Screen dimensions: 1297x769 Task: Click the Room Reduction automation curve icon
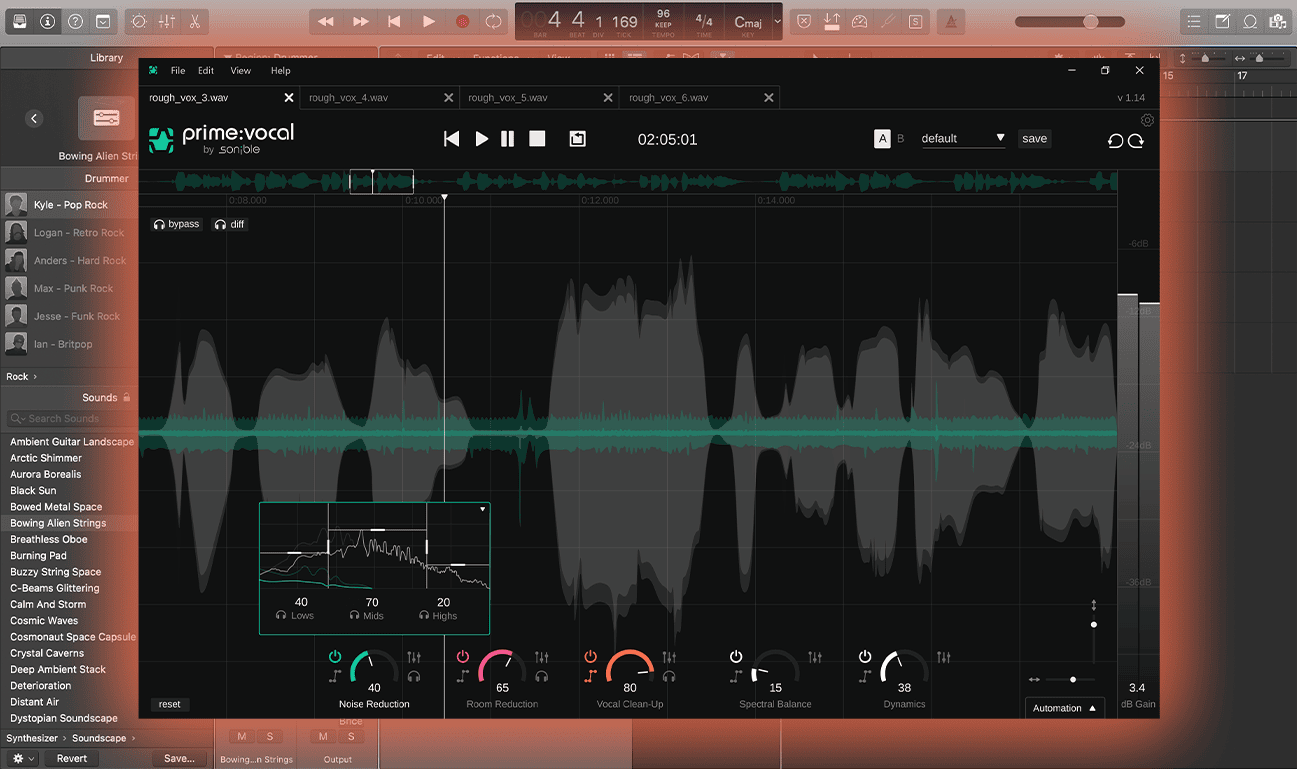(463, 676)
